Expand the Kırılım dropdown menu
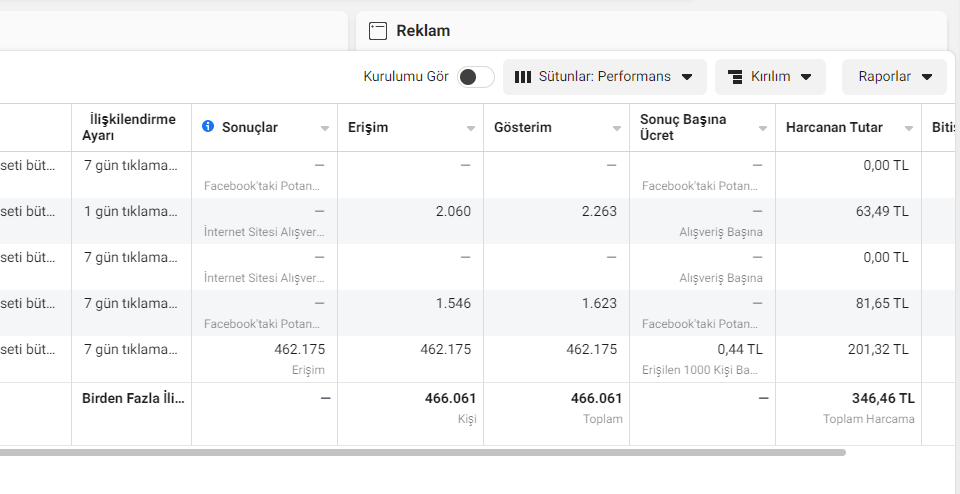 [x=770, y=77]
